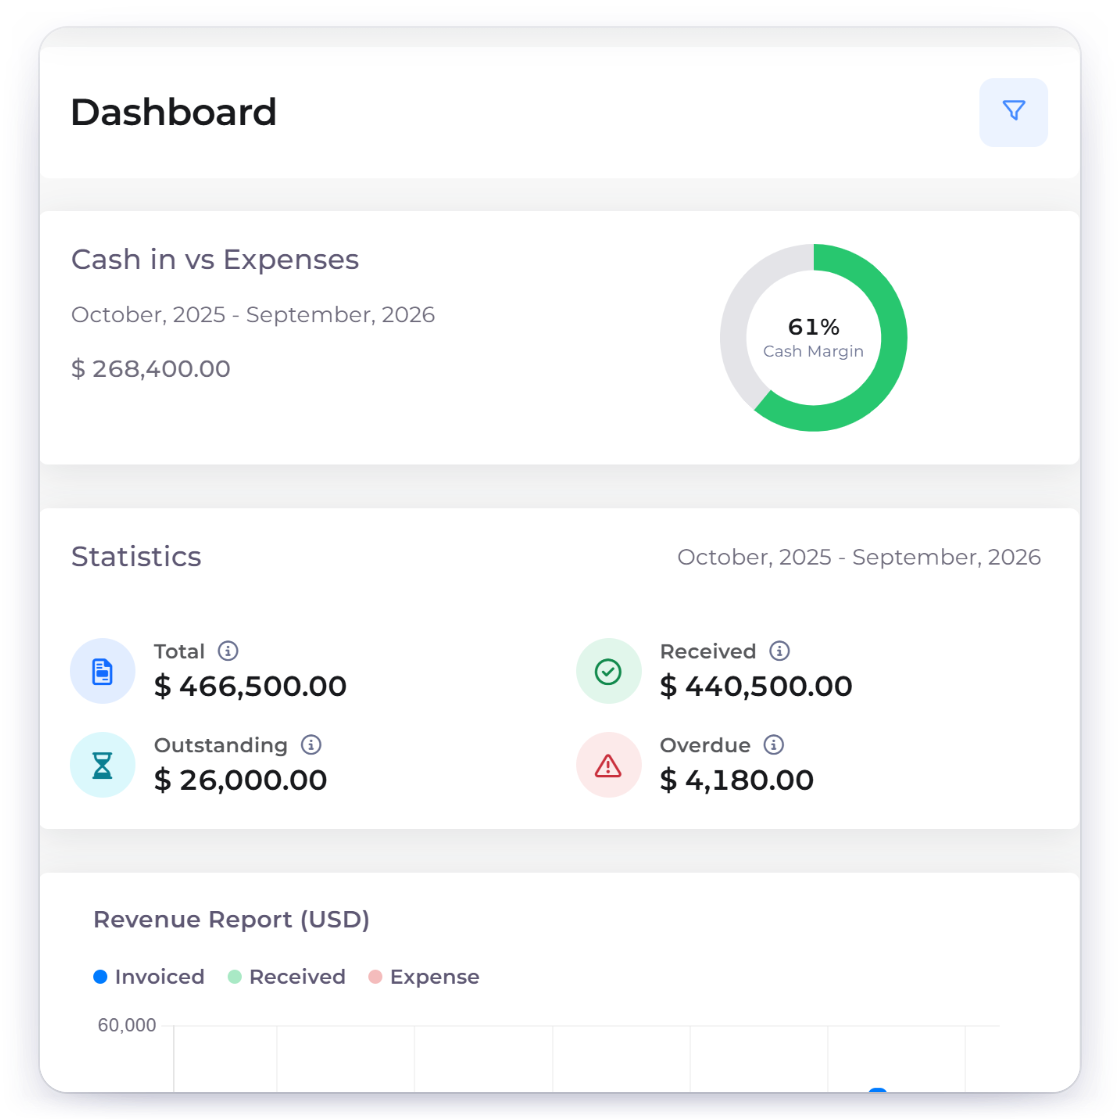Click the $ 26,000.00 outstanding amount
The width and height of the screenshot is (1120, 1120).
pos(241,779)
